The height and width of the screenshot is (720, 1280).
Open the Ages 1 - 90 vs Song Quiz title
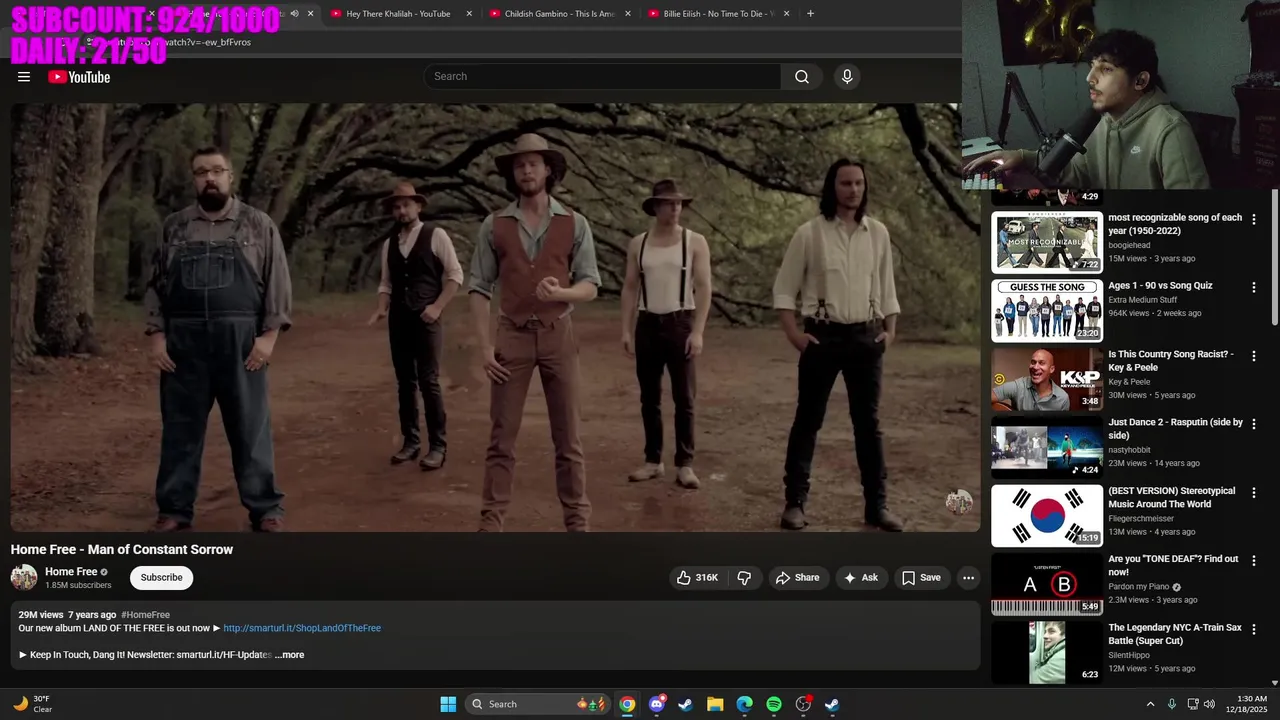pyautogui.click(x=1160, y=286)
